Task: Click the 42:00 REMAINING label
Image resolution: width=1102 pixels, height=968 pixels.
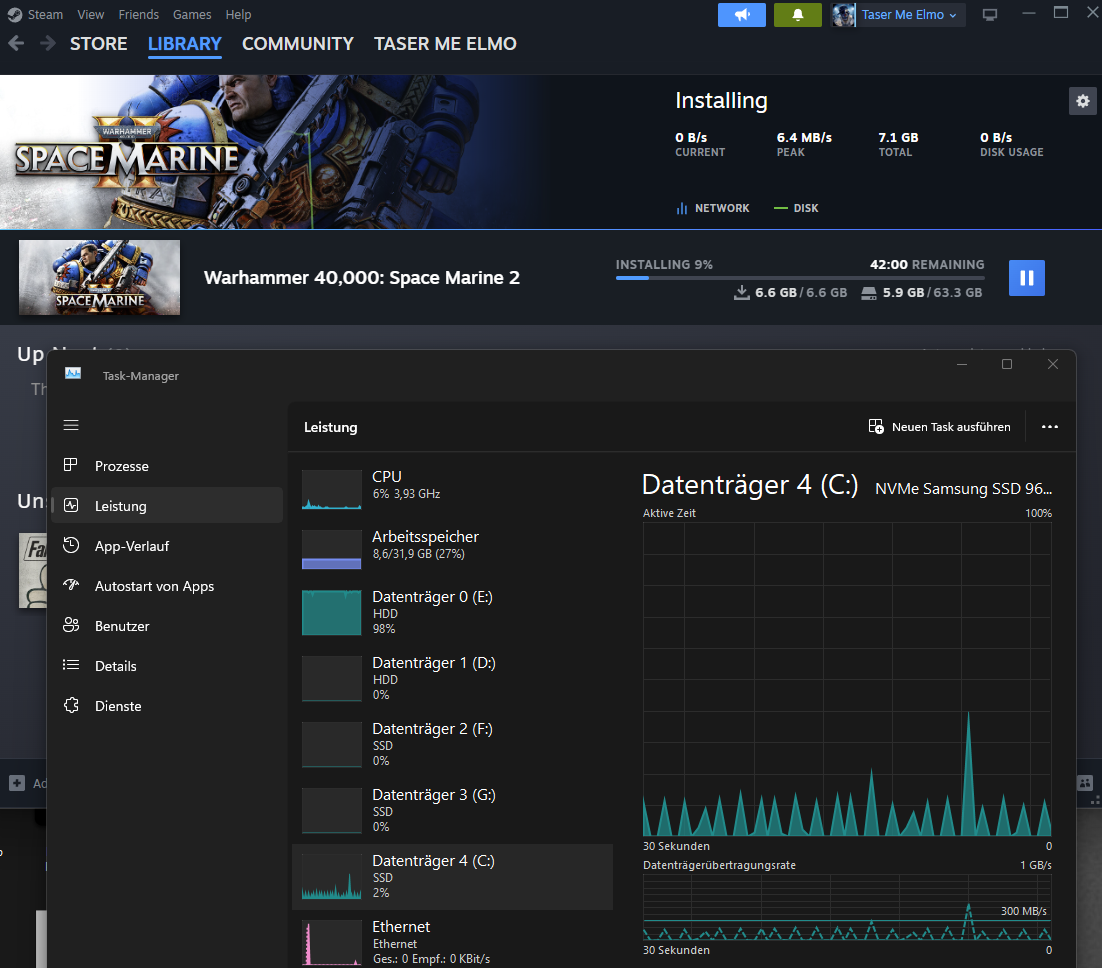Action: (927, 264)
